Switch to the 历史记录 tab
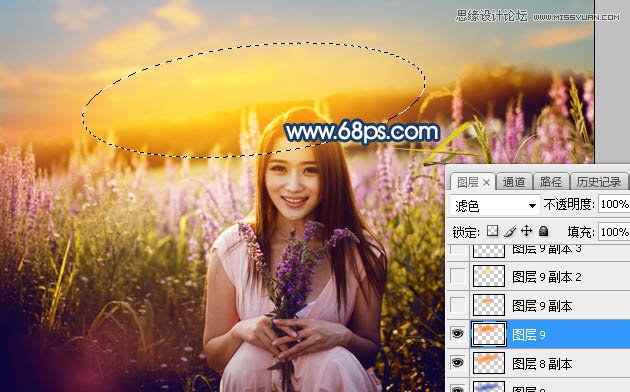Screen dimensions: 630x392 (599, 182)
